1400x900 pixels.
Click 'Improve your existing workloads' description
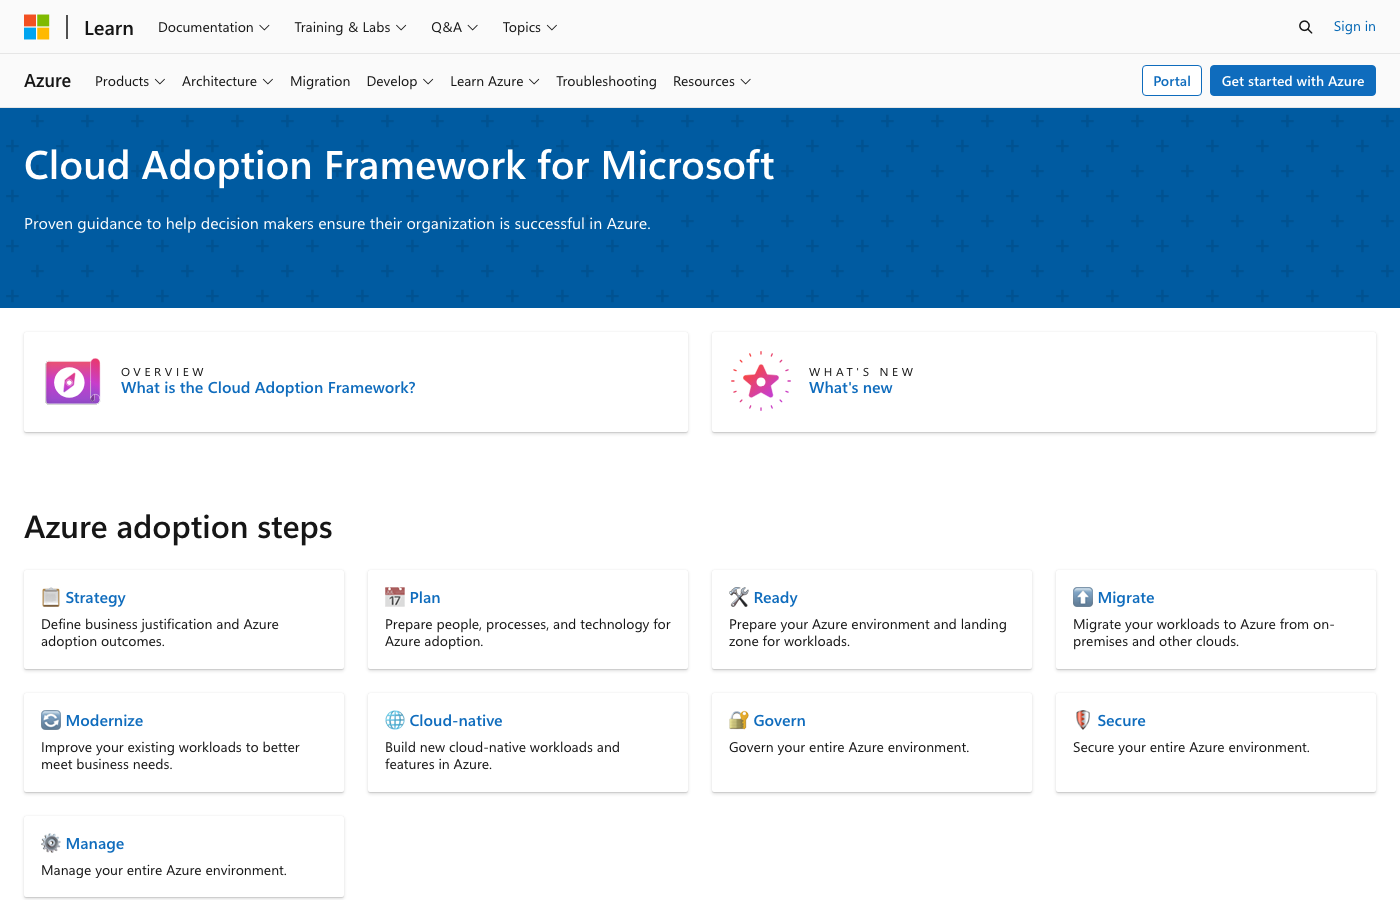pyautogui.click(x=170, y=756)
